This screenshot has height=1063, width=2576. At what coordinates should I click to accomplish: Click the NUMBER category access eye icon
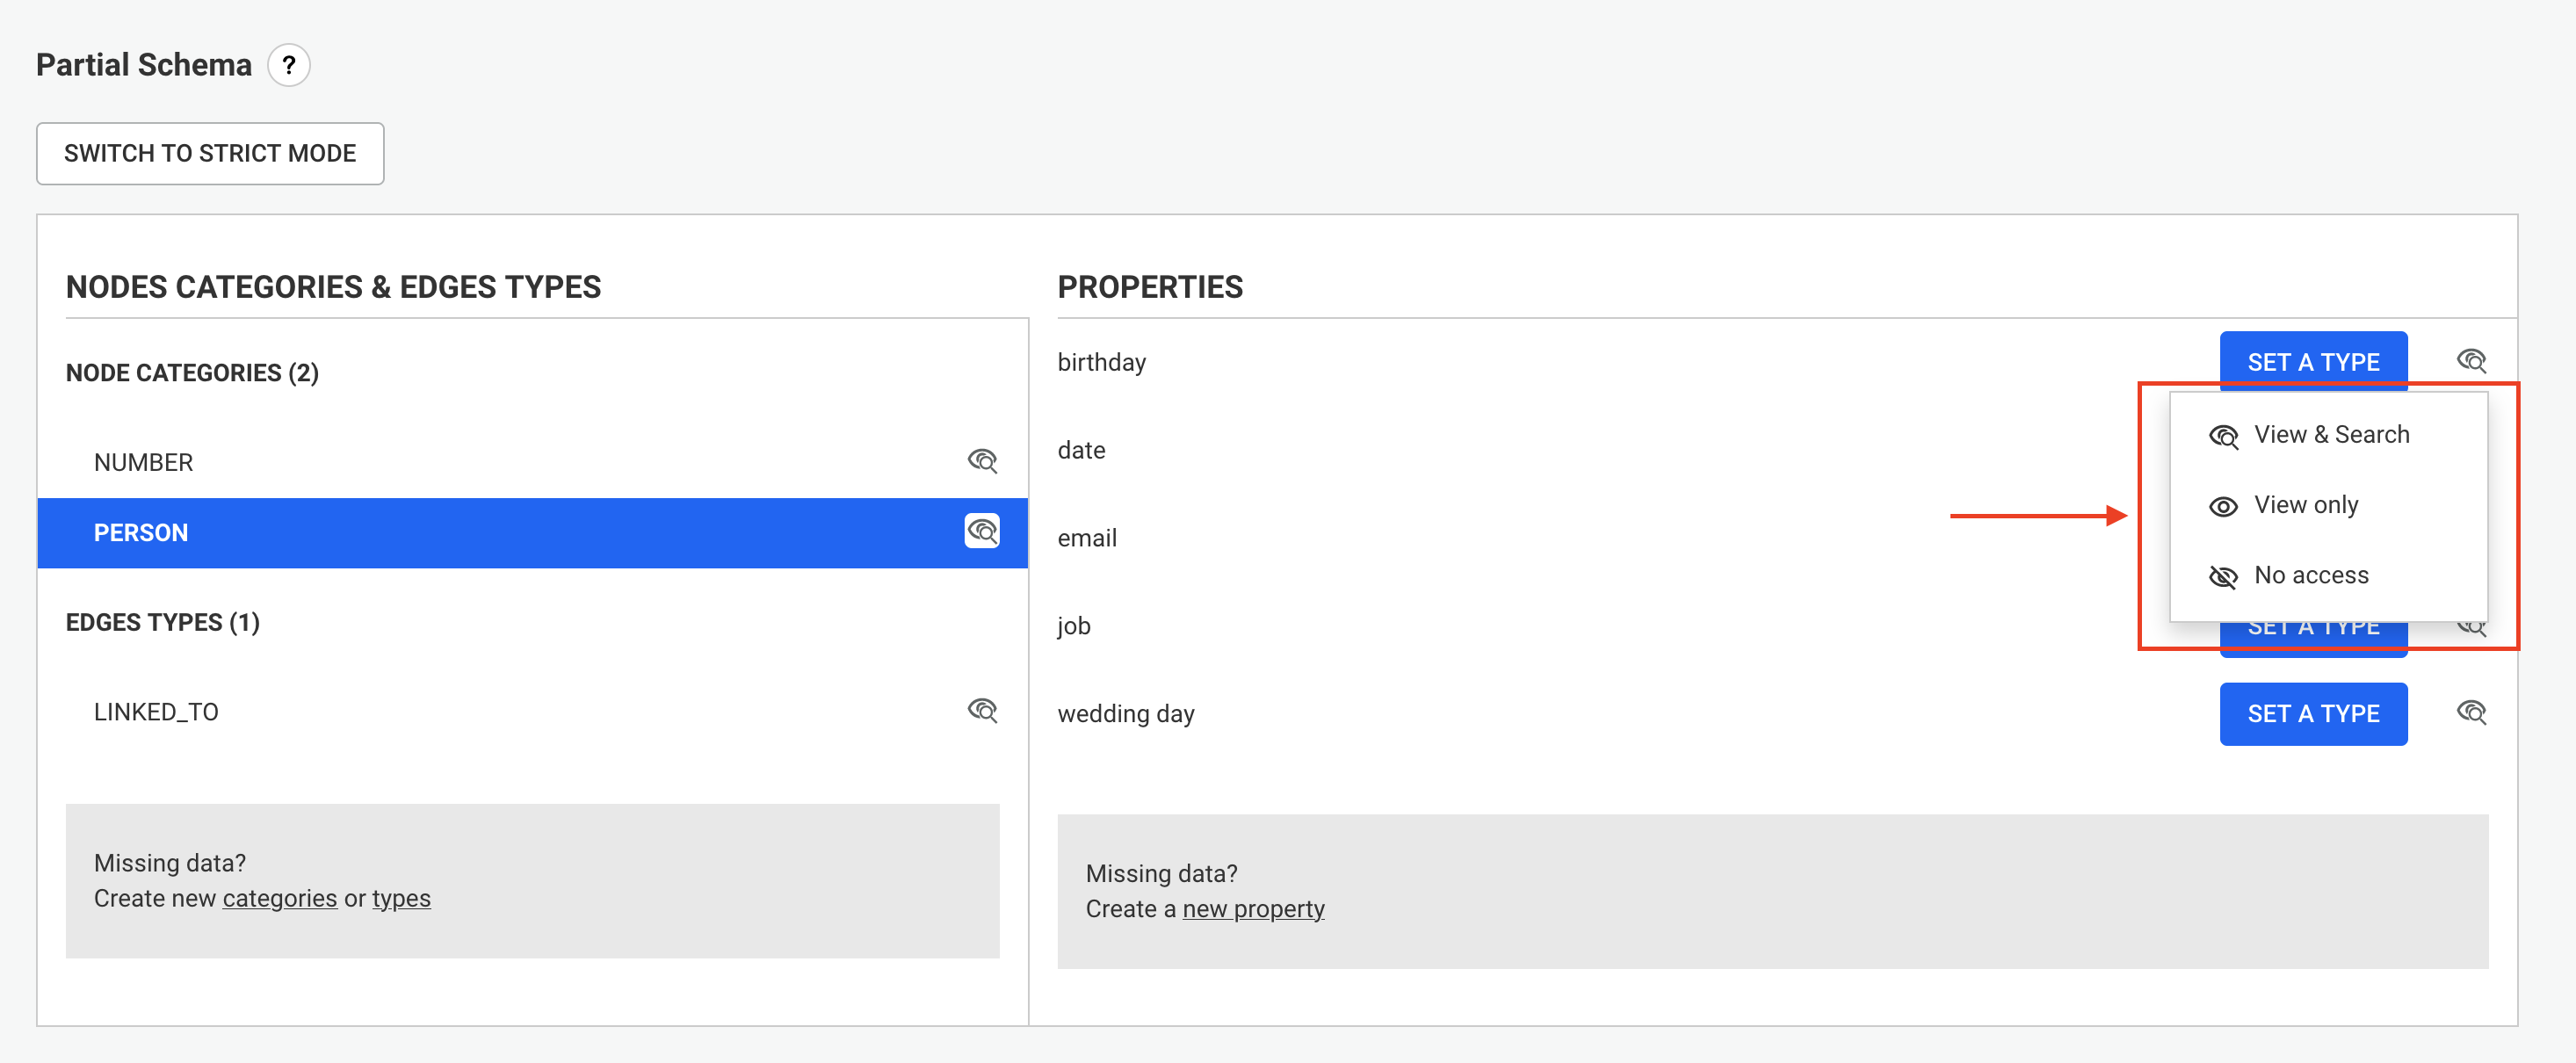[x=982, y=461]
